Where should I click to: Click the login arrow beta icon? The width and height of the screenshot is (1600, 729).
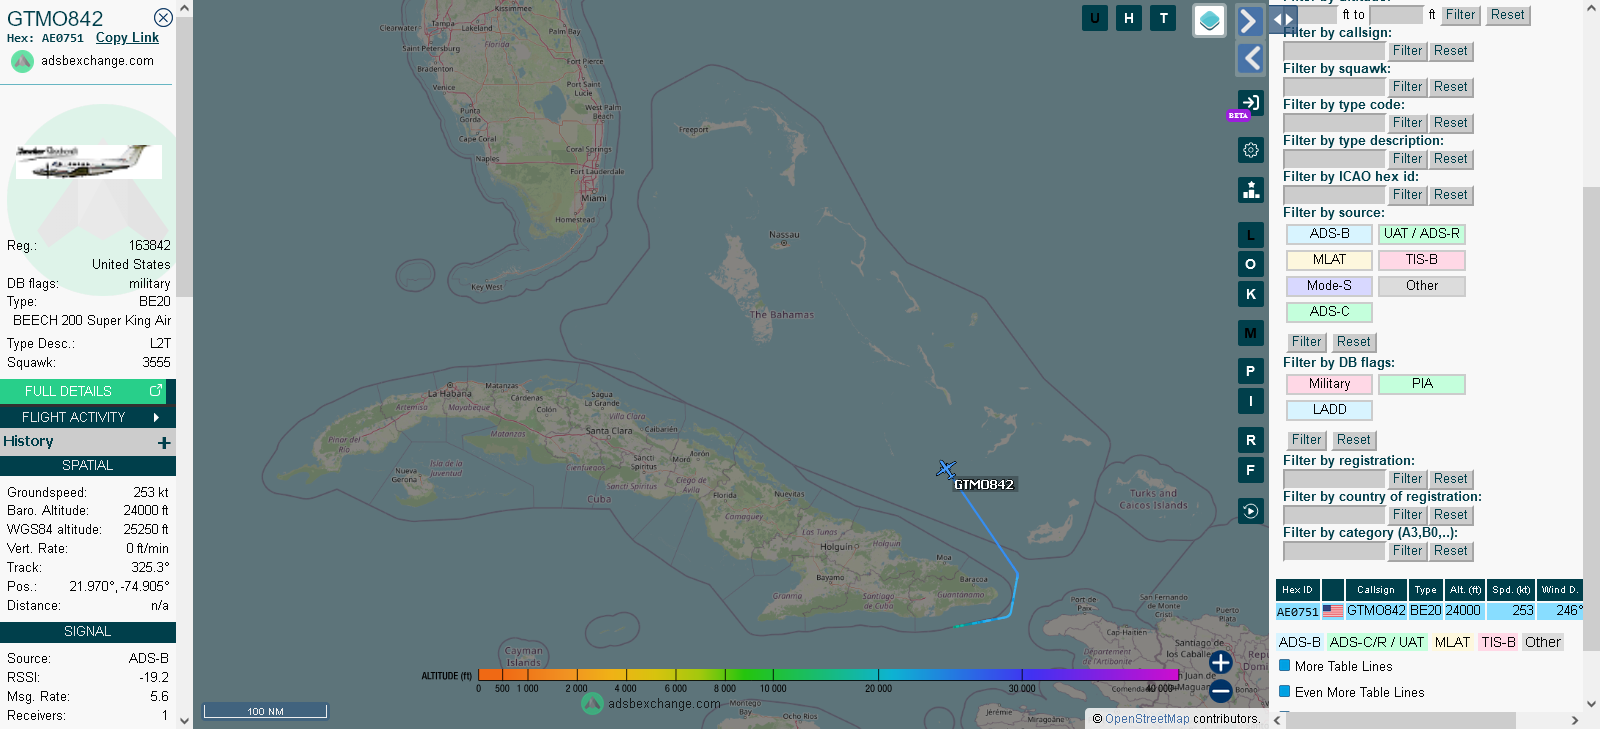(x=1250, y=102)
